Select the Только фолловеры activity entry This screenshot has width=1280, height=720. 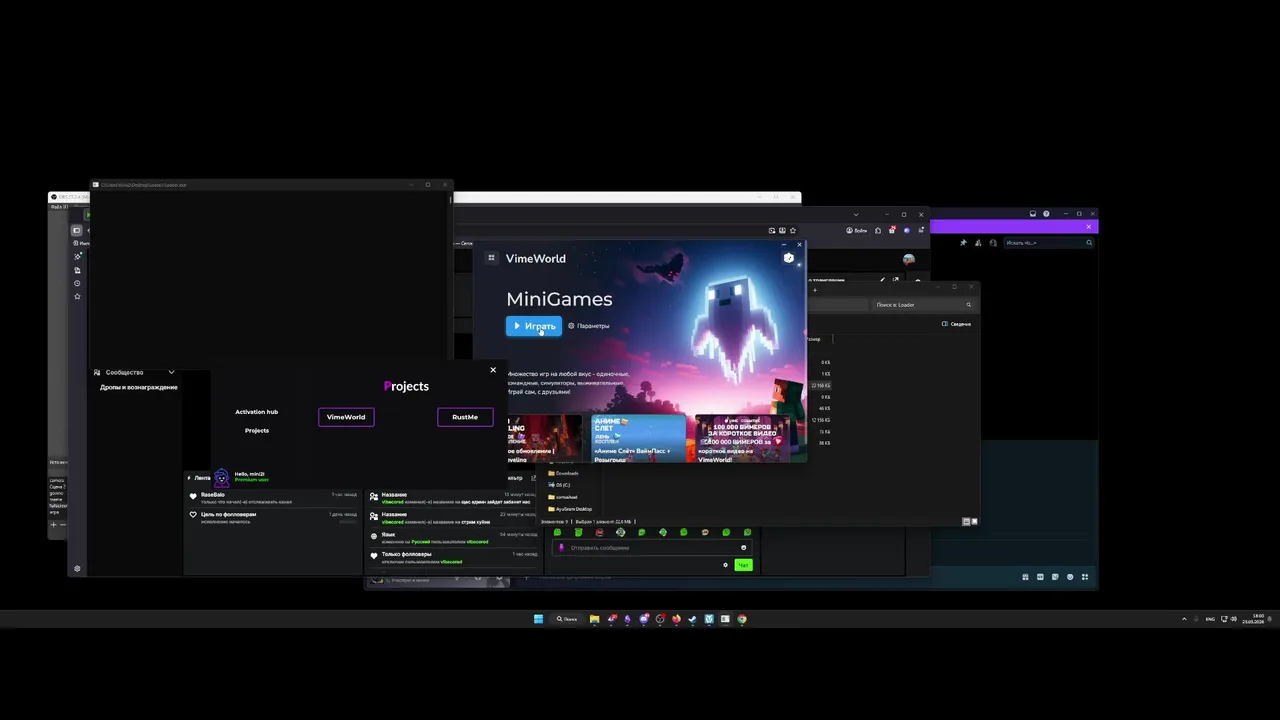click(452, 557)
